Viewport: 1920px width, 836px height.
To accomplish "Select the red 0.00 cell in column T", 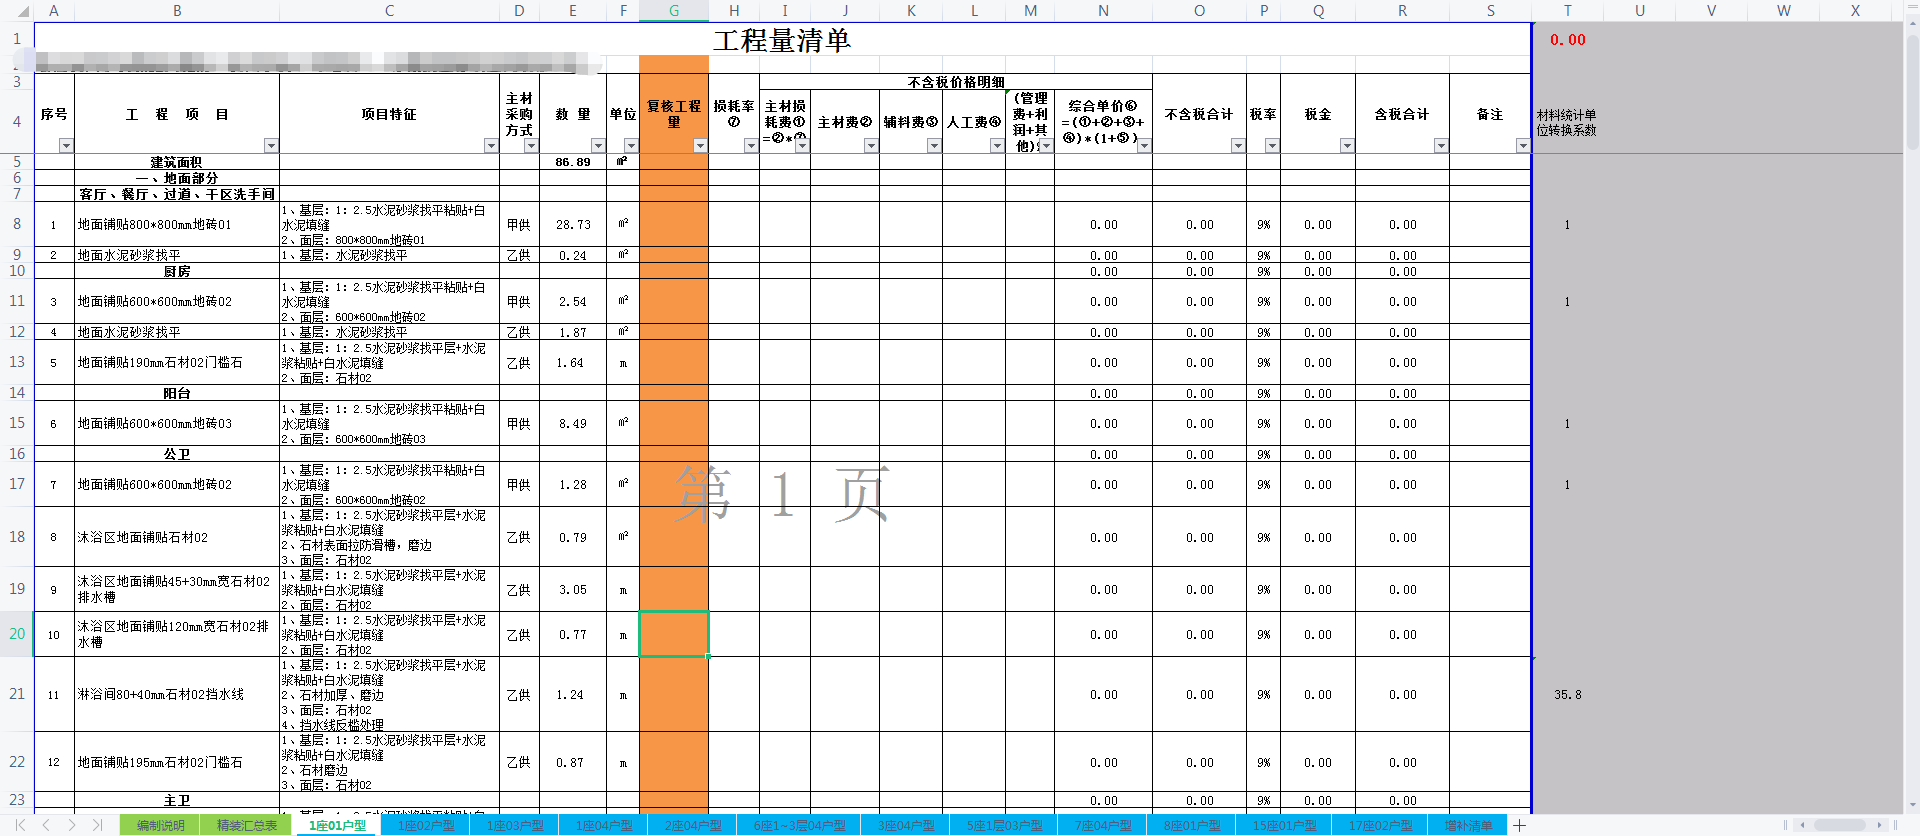I will pyautogui.click(x=1567, y=40).
